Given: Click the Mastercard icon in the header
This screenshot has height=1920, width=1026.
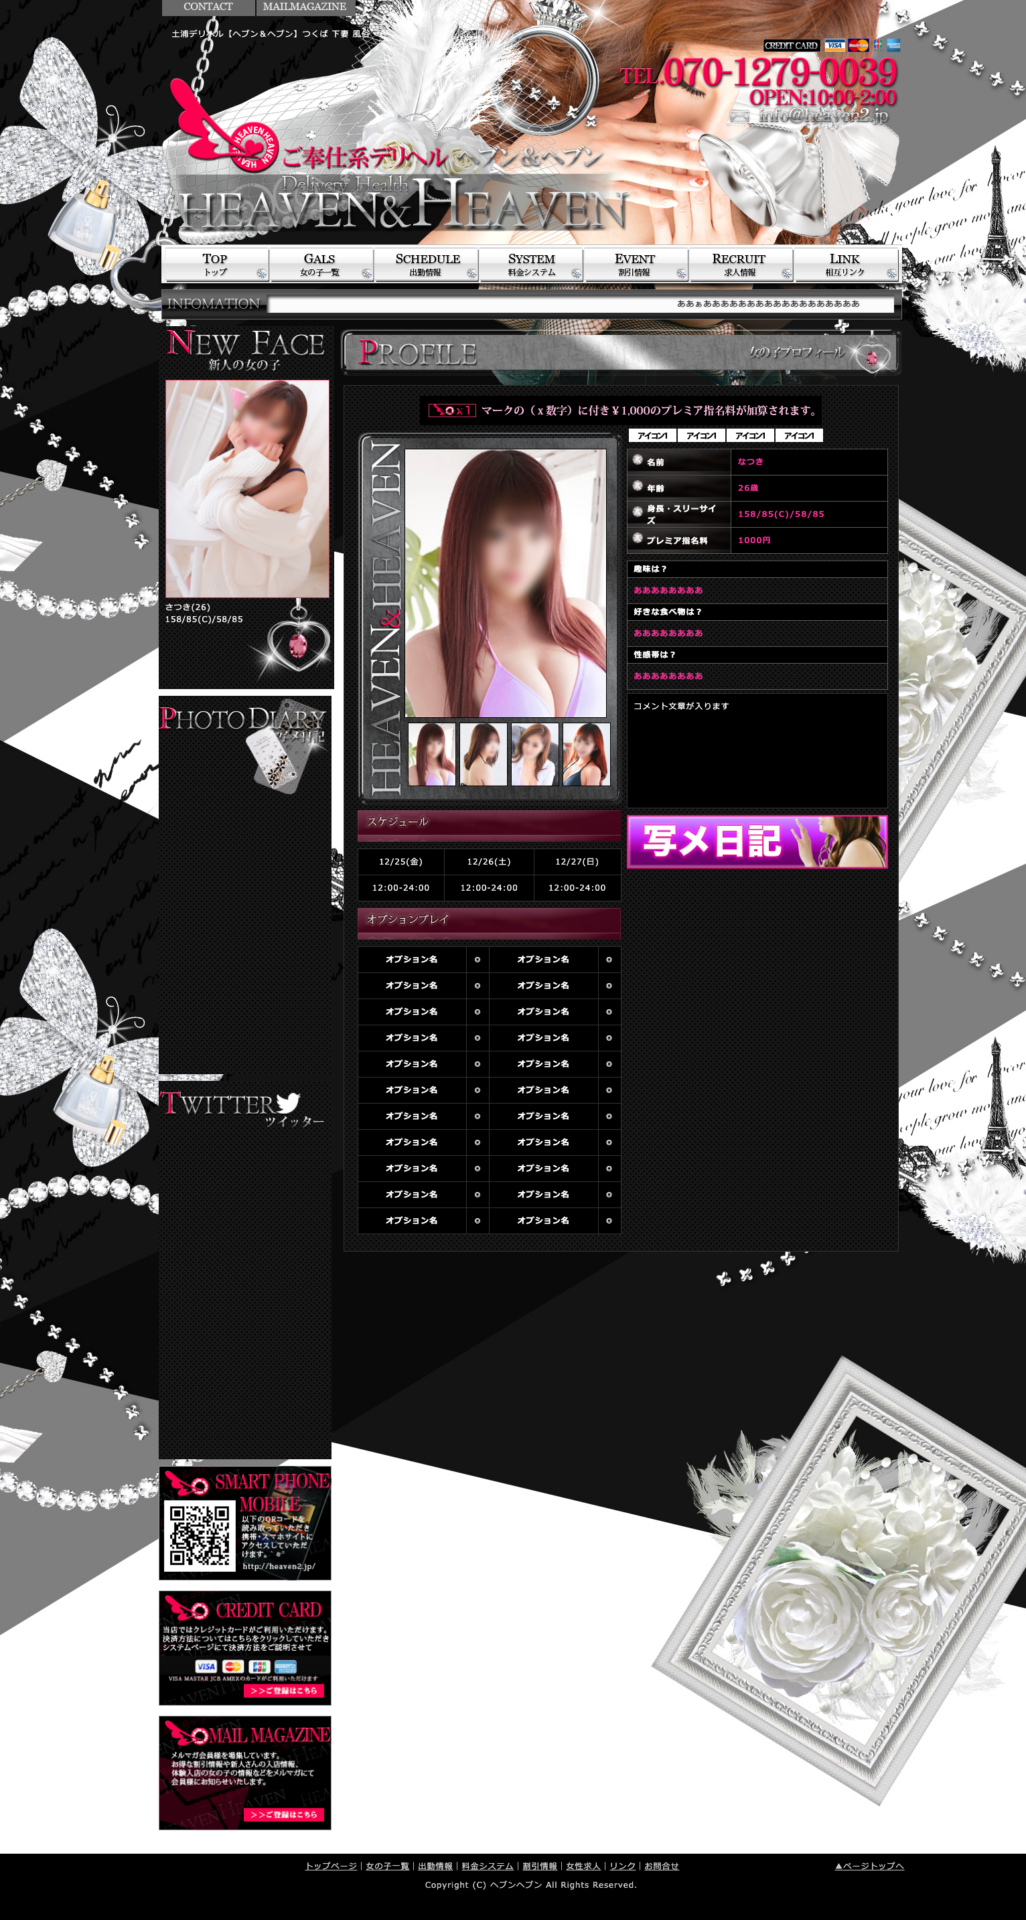Looking at the screenshot, I should [858, 45].
